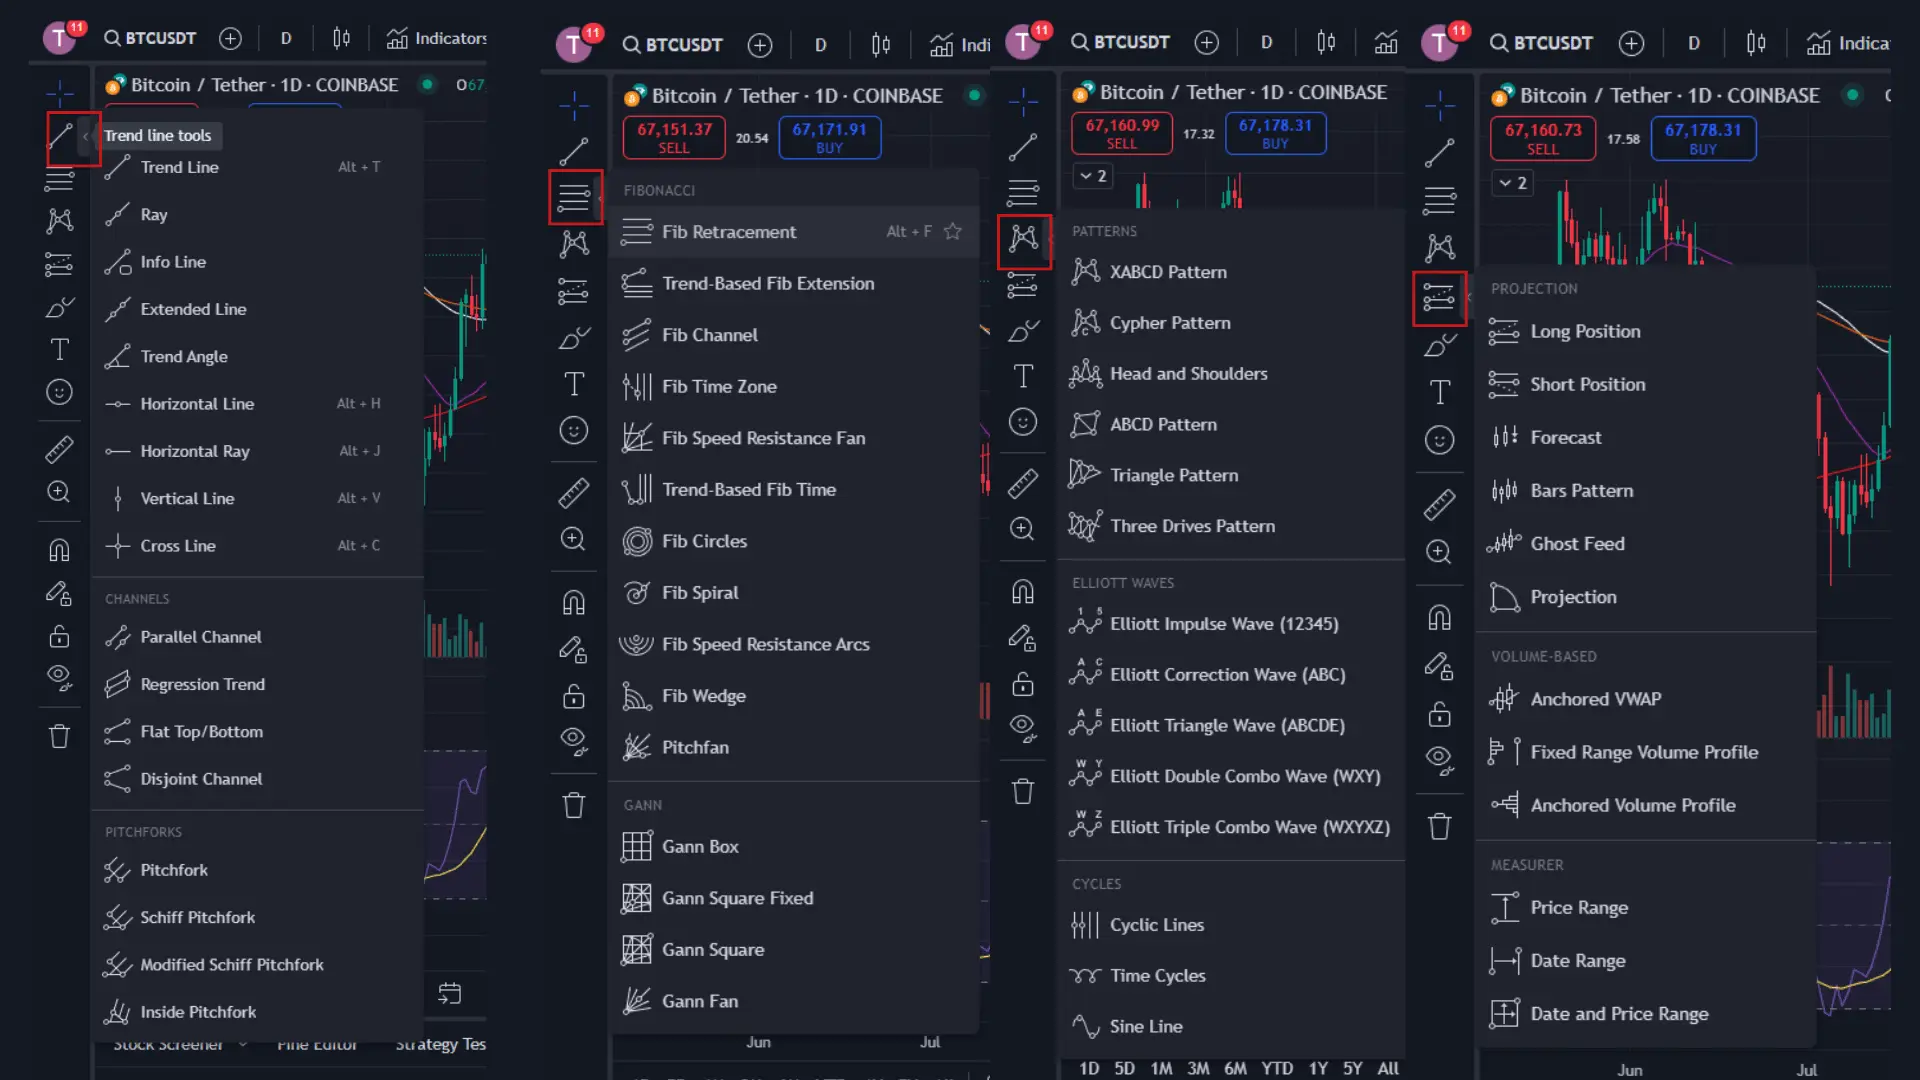
Task: Pick the crosshair cursor in the Trend line tools panel
Action: tap(60, 93)
